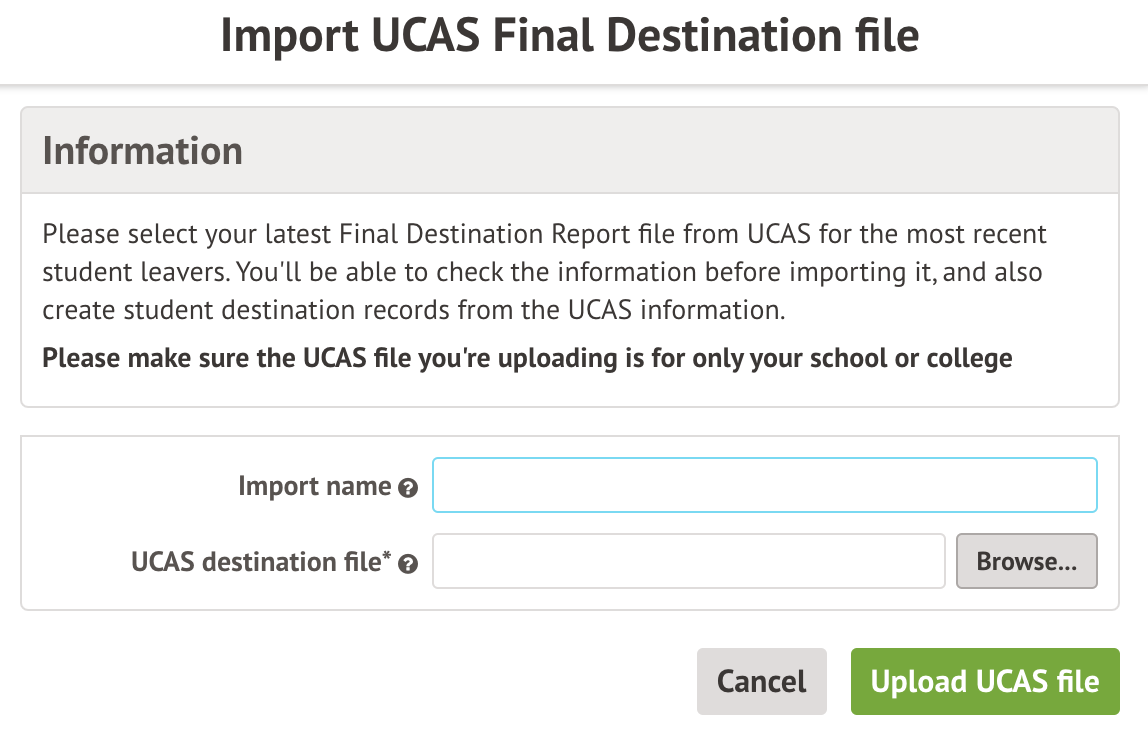Click the UCAS destination file label text
Screen dimensions: 1148x734
(x=254, y=562)
